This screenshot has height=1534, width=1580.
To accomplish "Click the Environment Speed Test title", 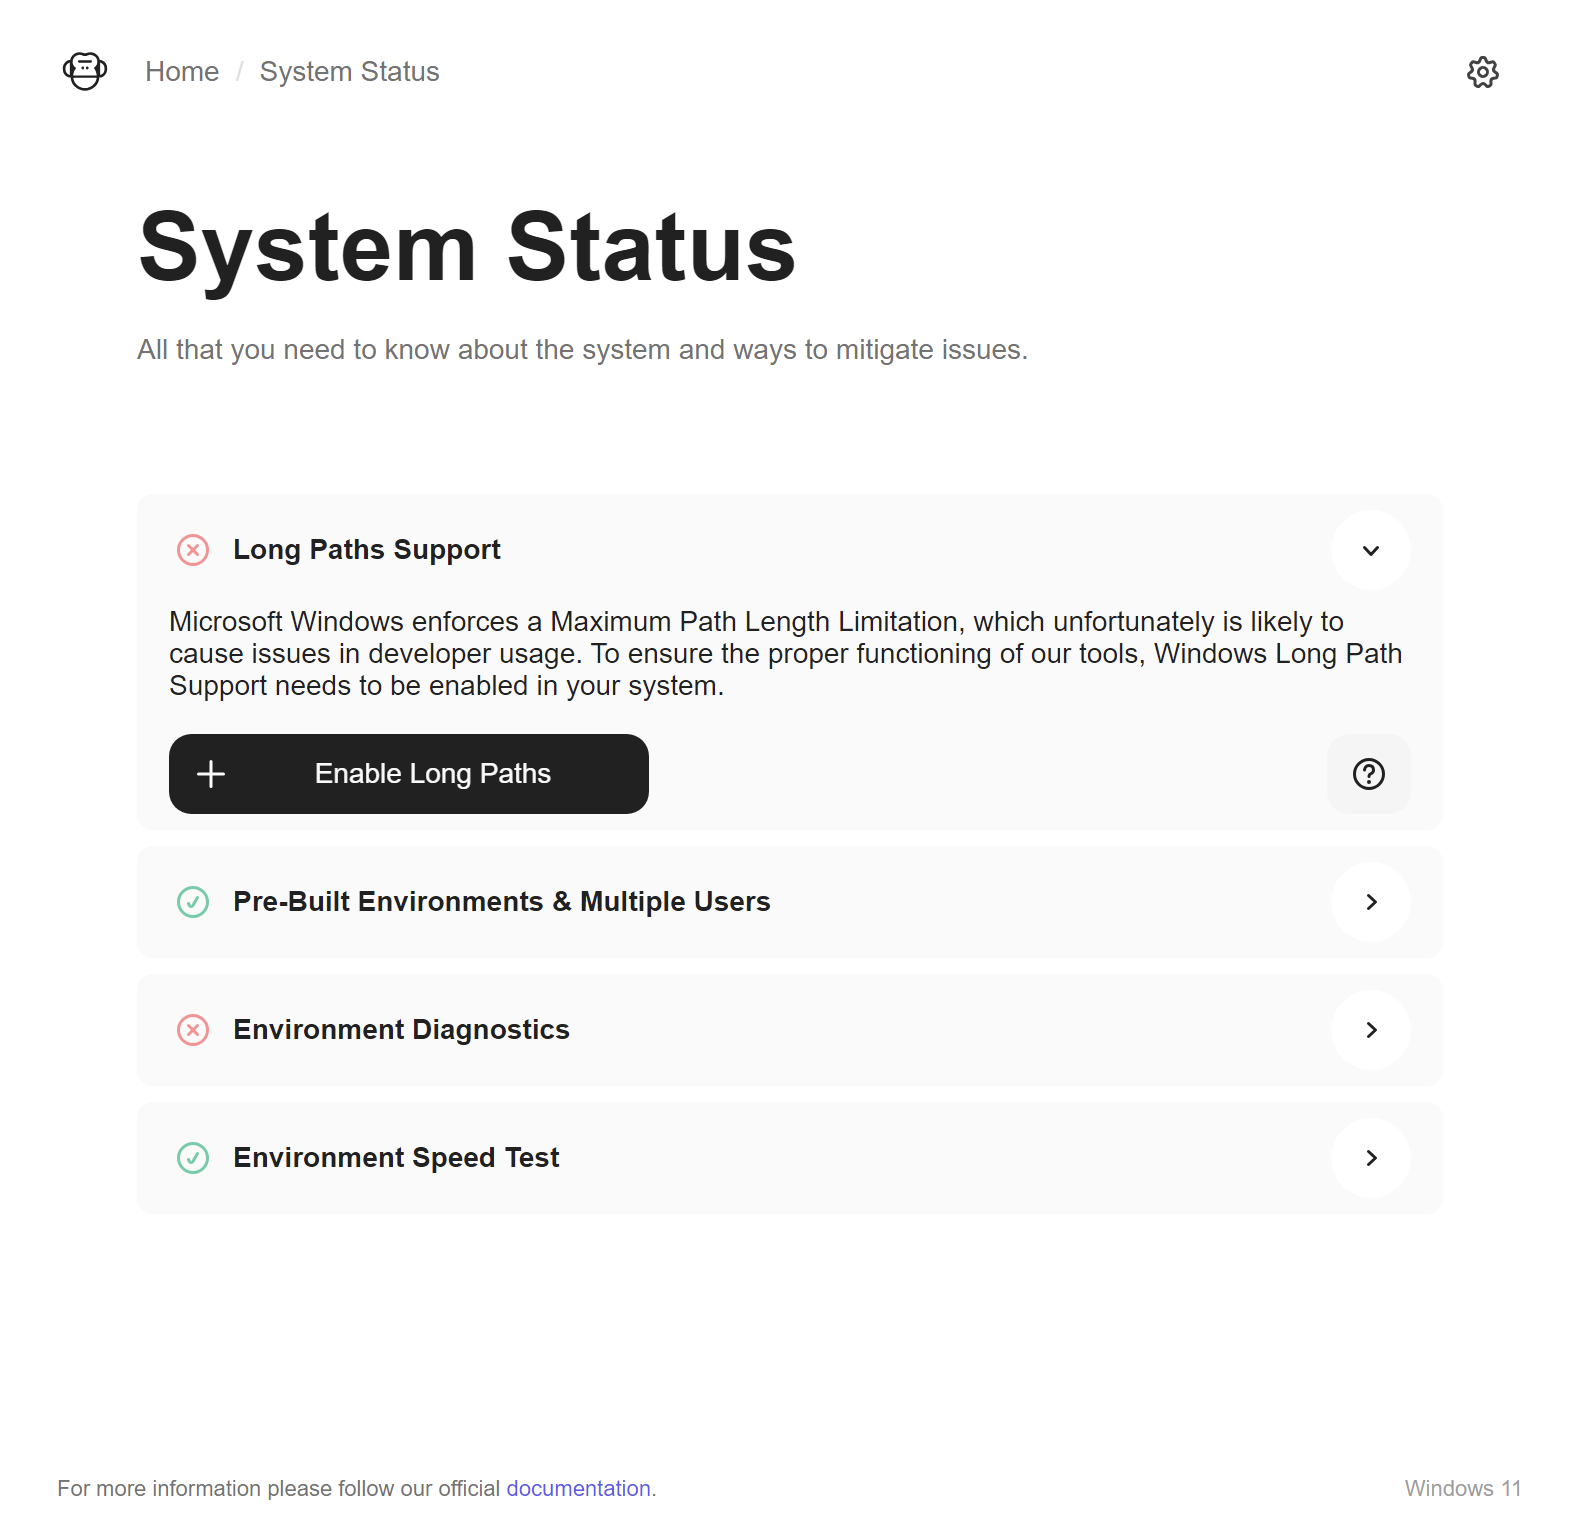I will click(396, 1158).
